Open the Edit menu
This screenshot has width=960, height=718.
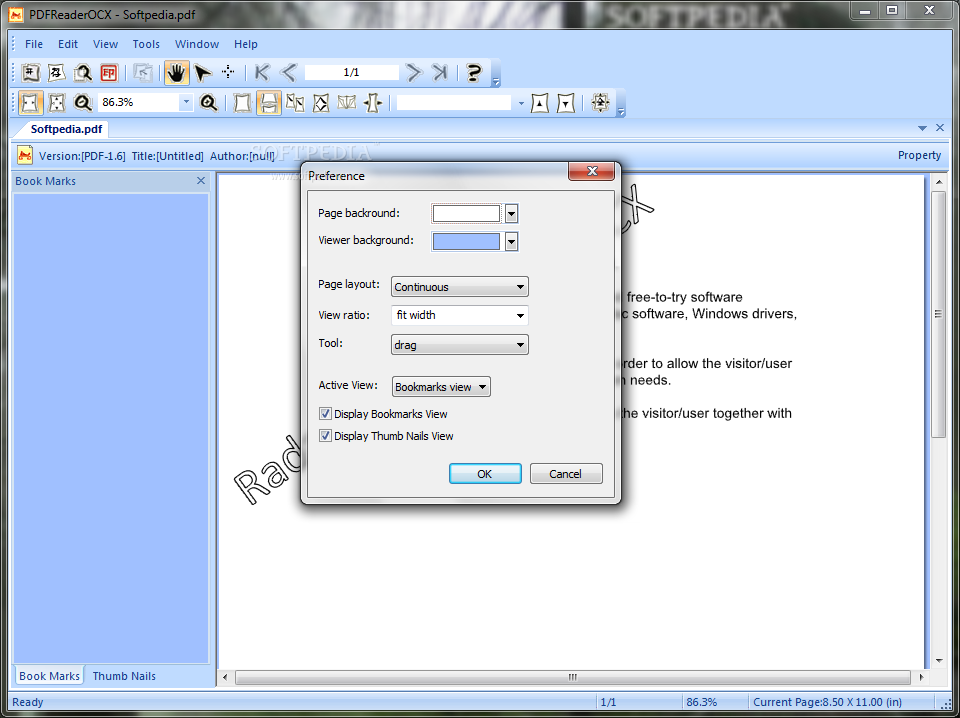(x=68, y=44)
